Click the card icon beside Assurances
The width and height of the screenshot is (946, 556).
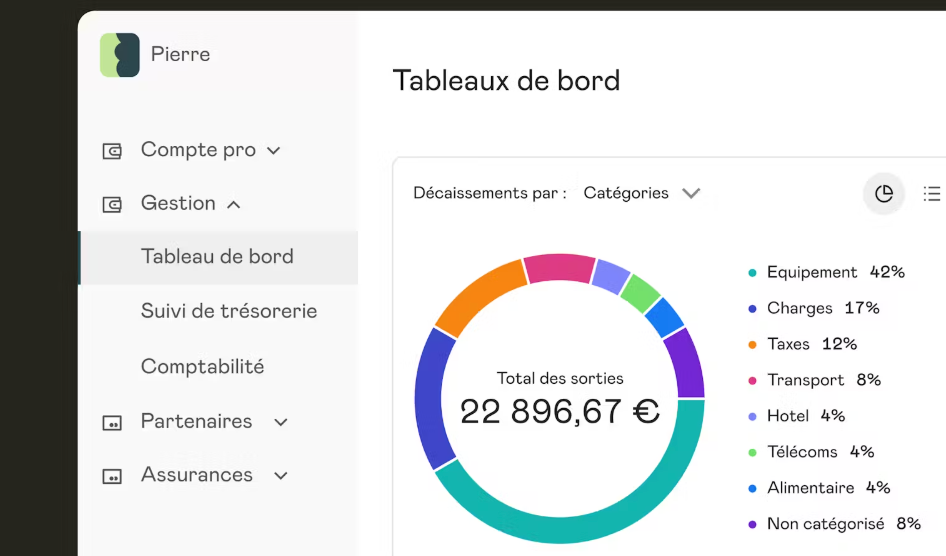tap(112, 476)
